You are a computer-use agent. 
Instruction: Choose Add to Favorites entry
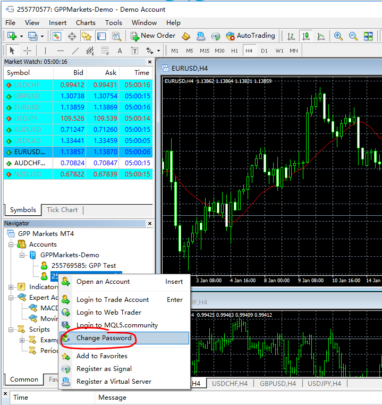coord(124,356)
